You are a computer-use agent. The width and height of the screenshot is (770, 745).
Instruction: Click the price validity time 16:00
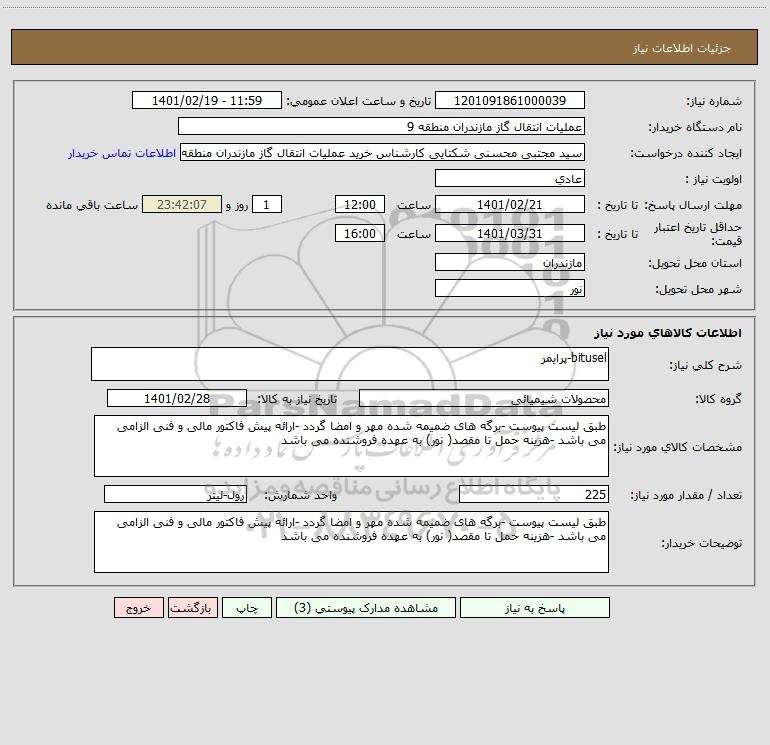click(359, 233)
